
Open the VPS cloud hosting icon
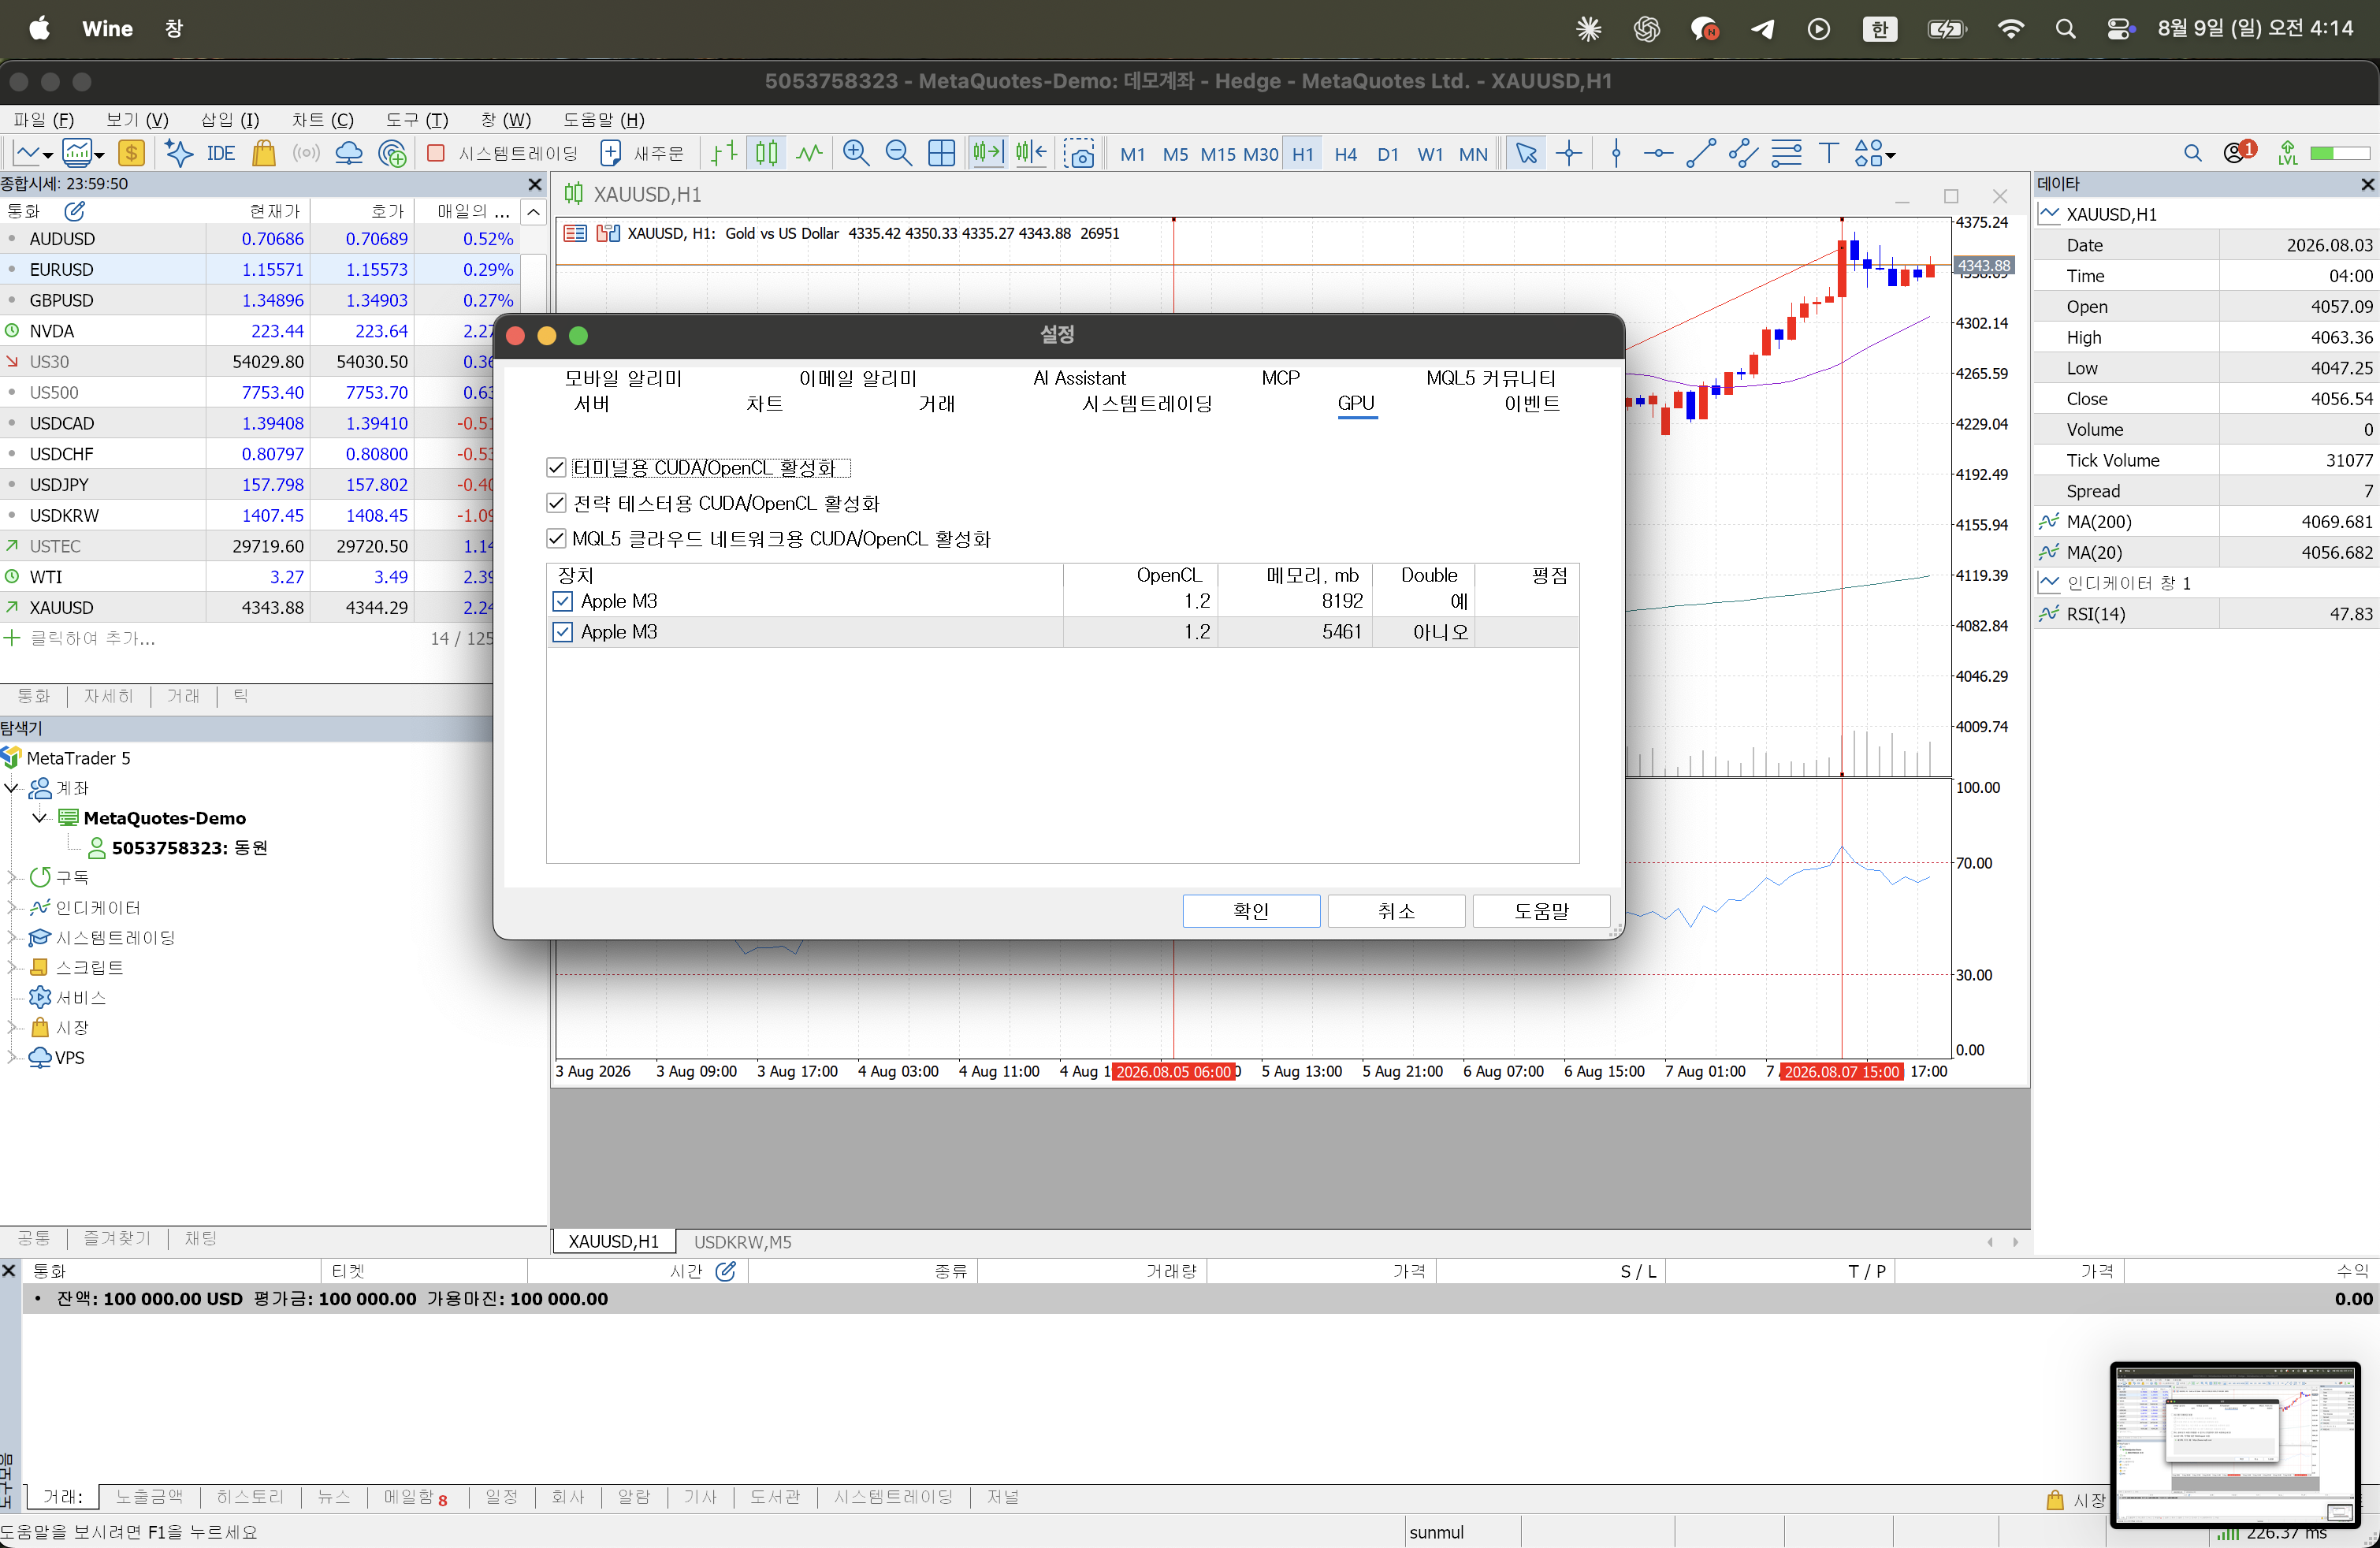[x=349, y=153]
